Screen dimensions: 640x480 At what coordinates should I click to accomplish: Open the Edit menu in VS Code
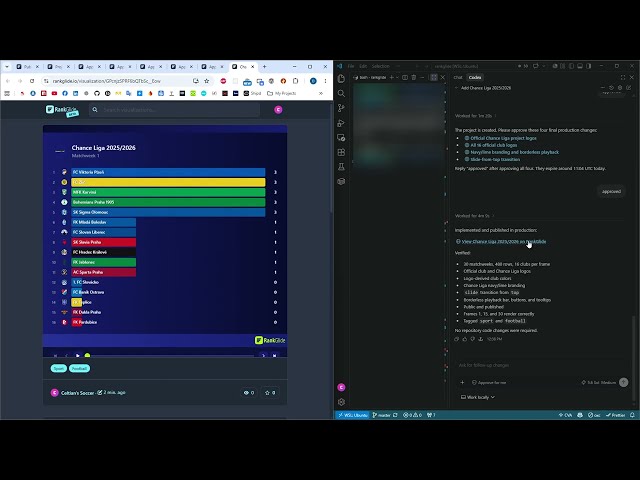pos(363,66)
